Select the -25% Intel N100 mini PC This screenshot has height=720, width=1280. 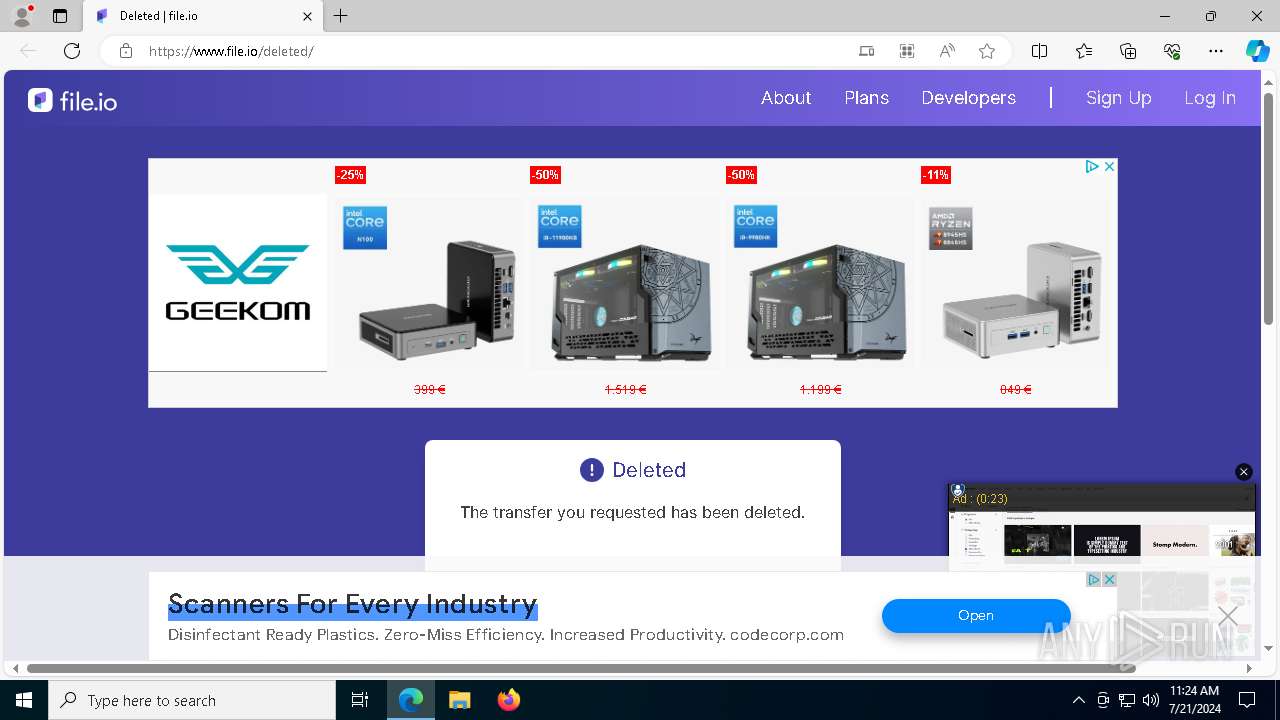click(x=429, y=283)
